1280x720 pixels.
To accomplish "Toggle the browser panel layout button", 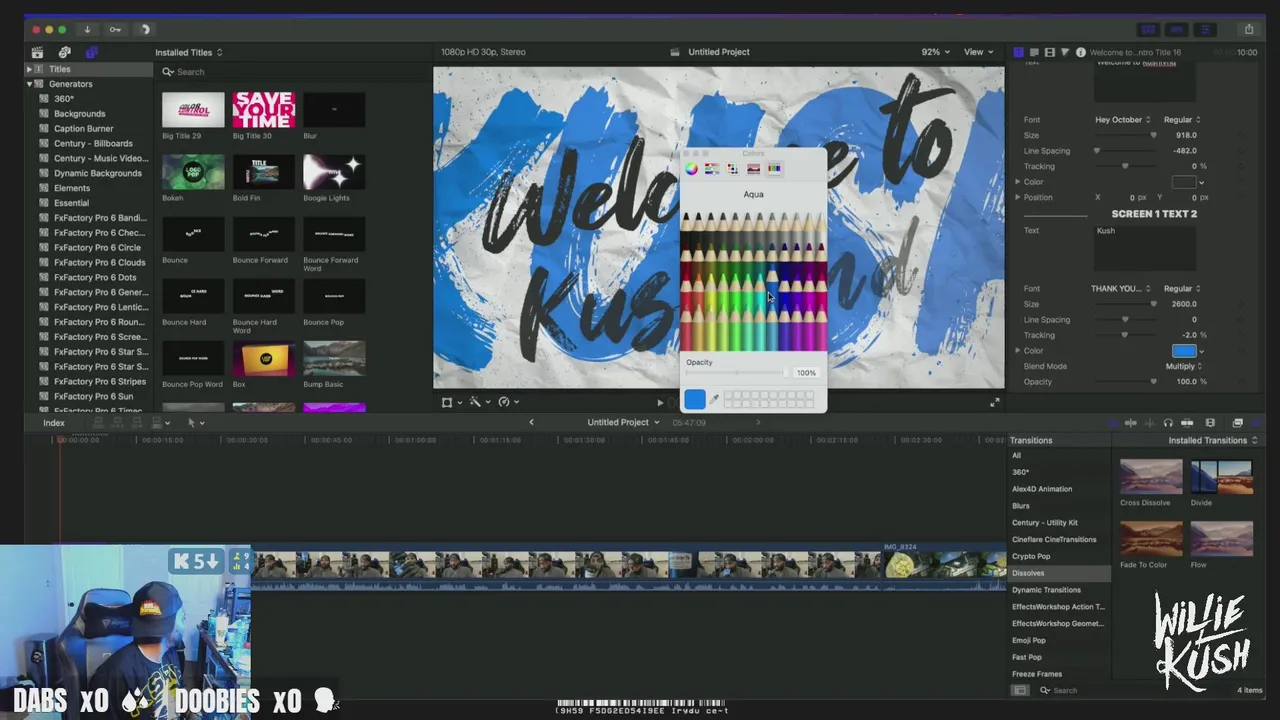I will click(x=1149, y=29).
